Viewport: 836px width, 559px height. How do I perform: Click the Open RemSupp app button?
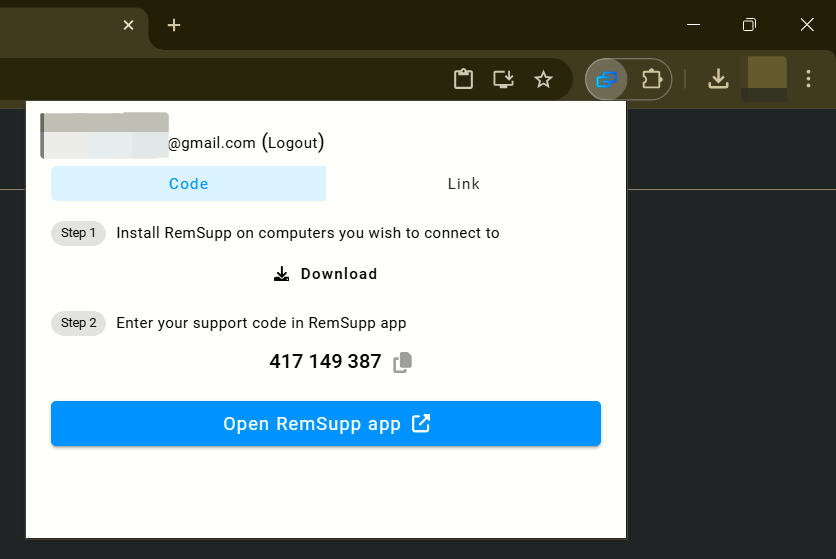click(326, 424)
